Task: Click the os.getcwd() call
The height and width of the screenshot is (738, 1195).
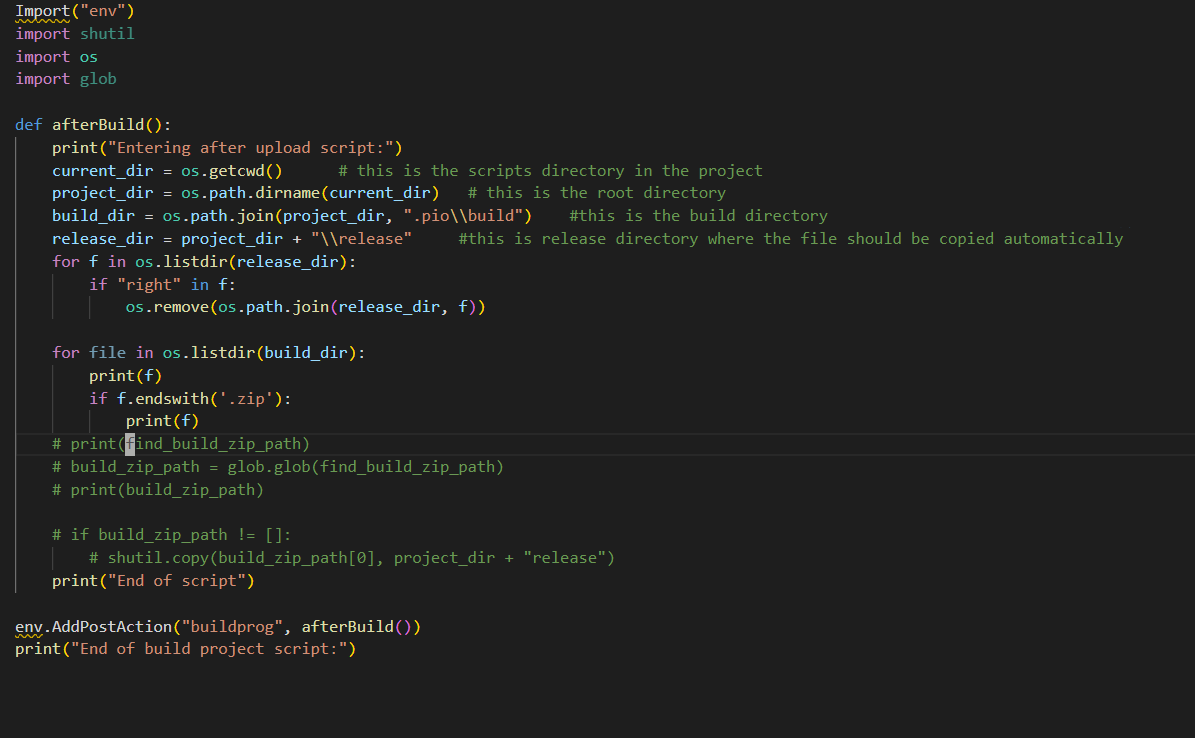Action: (x=232, y=170)
